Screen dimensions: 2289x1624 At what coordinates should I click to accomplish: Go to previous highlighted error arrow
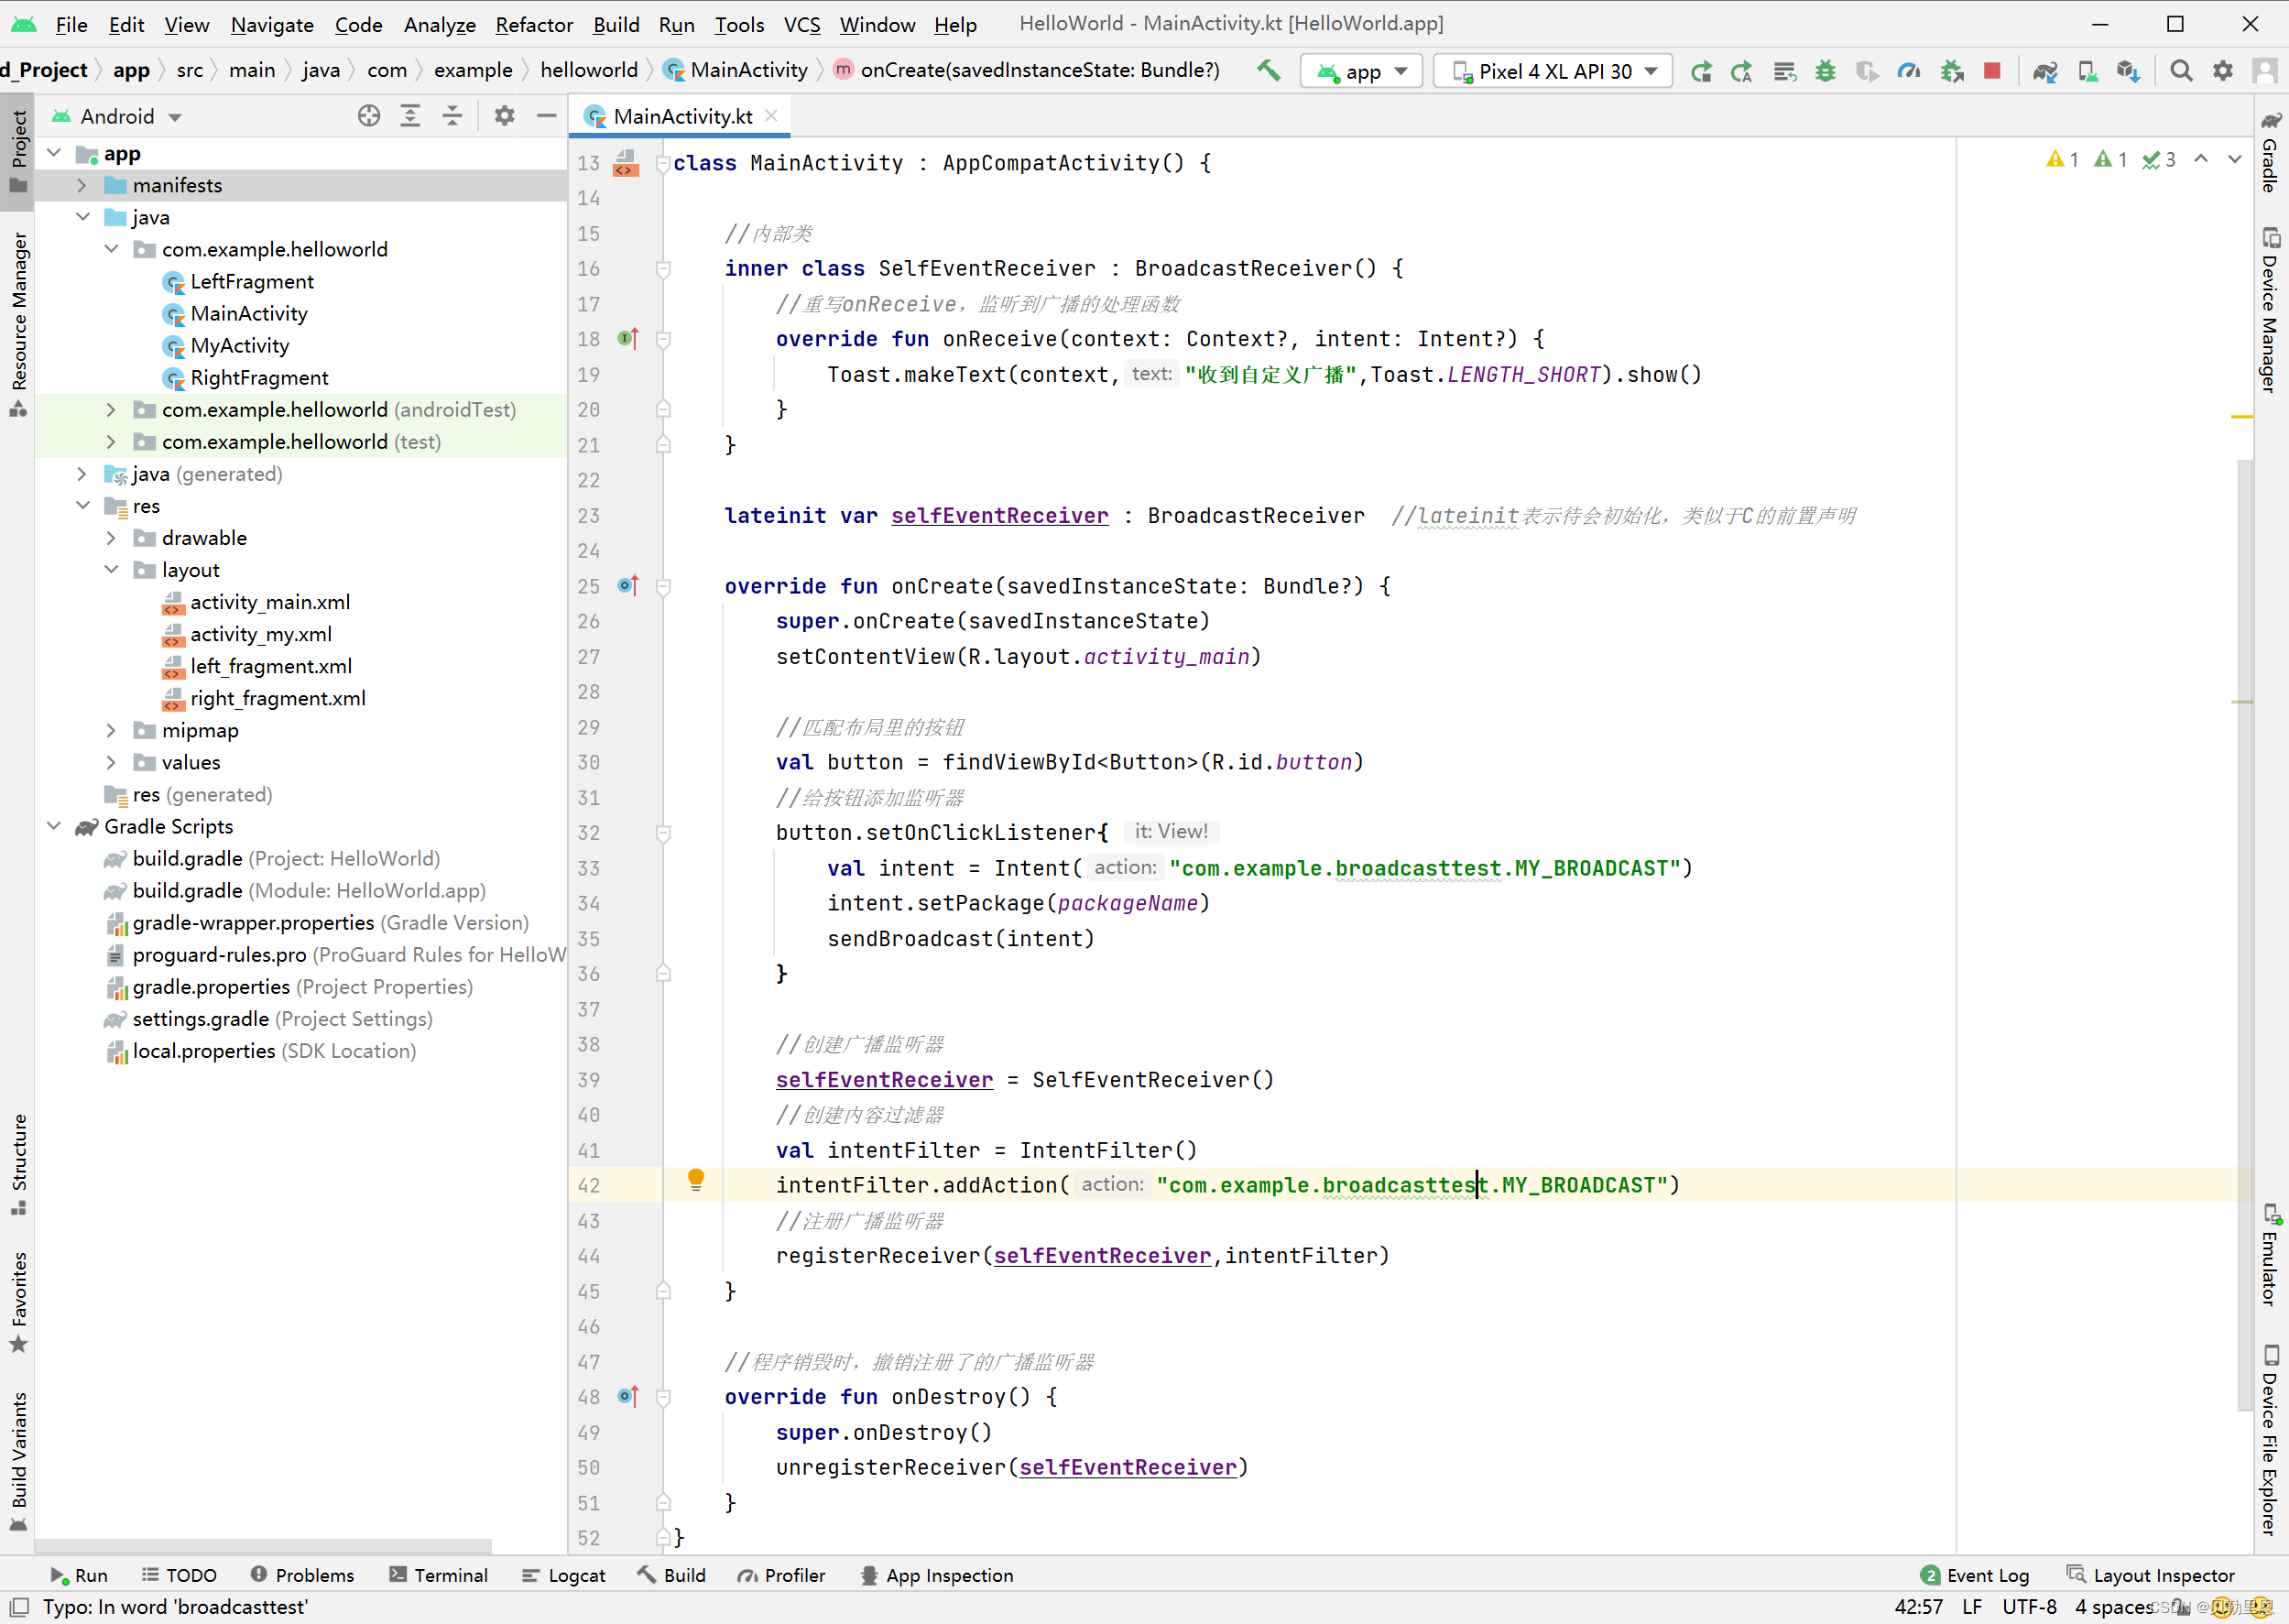point(2201,159)
